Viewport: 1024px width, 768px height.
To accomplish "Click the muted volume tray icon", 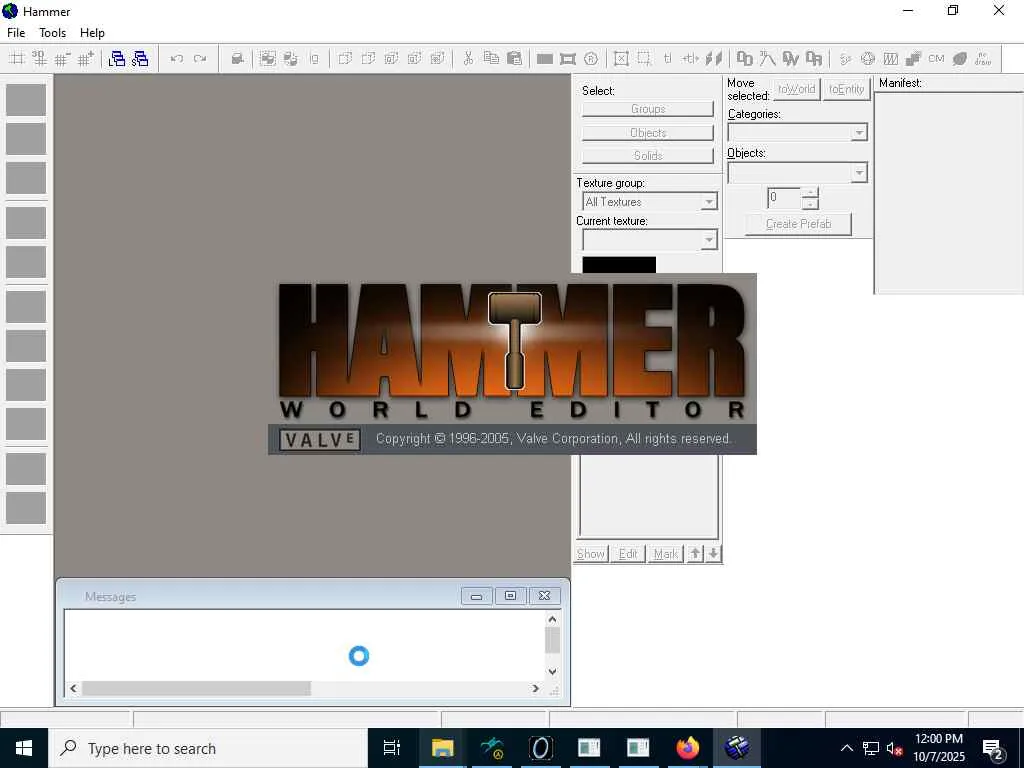I will [x=894, y=748].
